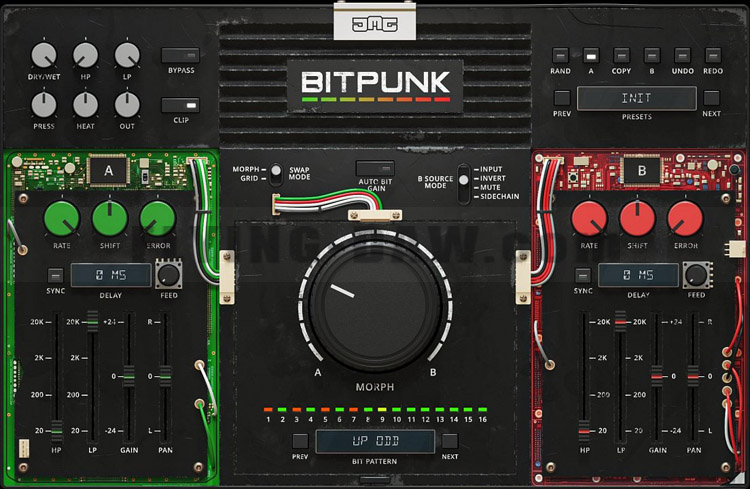Click the green SHIFT knob in section A

pos(110,219)
